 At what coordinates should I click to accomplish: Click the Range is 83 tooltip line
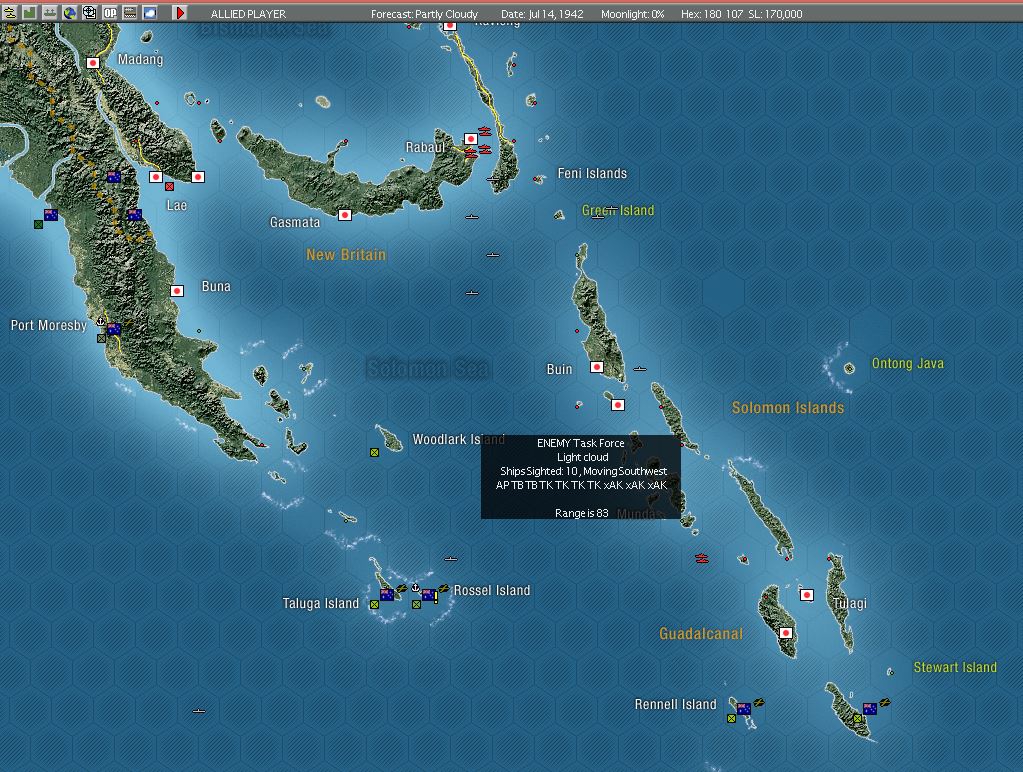[x=581, y=513]
